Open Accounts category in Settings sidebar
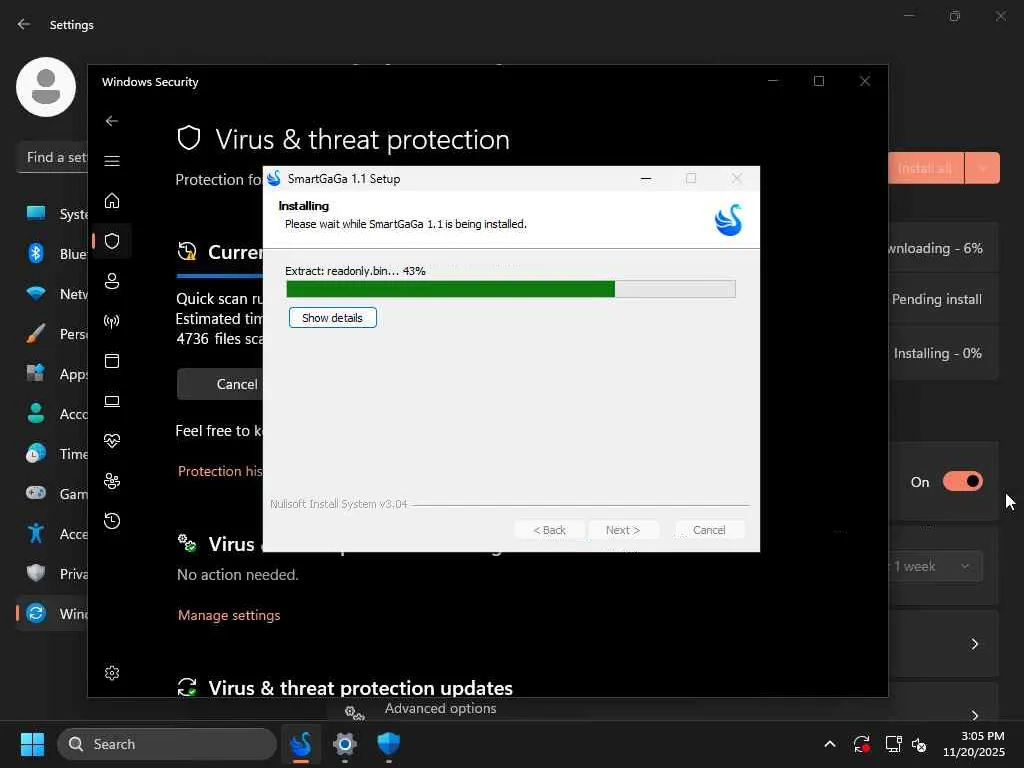This screenshot has width=1024, height=768. (52, 413)
